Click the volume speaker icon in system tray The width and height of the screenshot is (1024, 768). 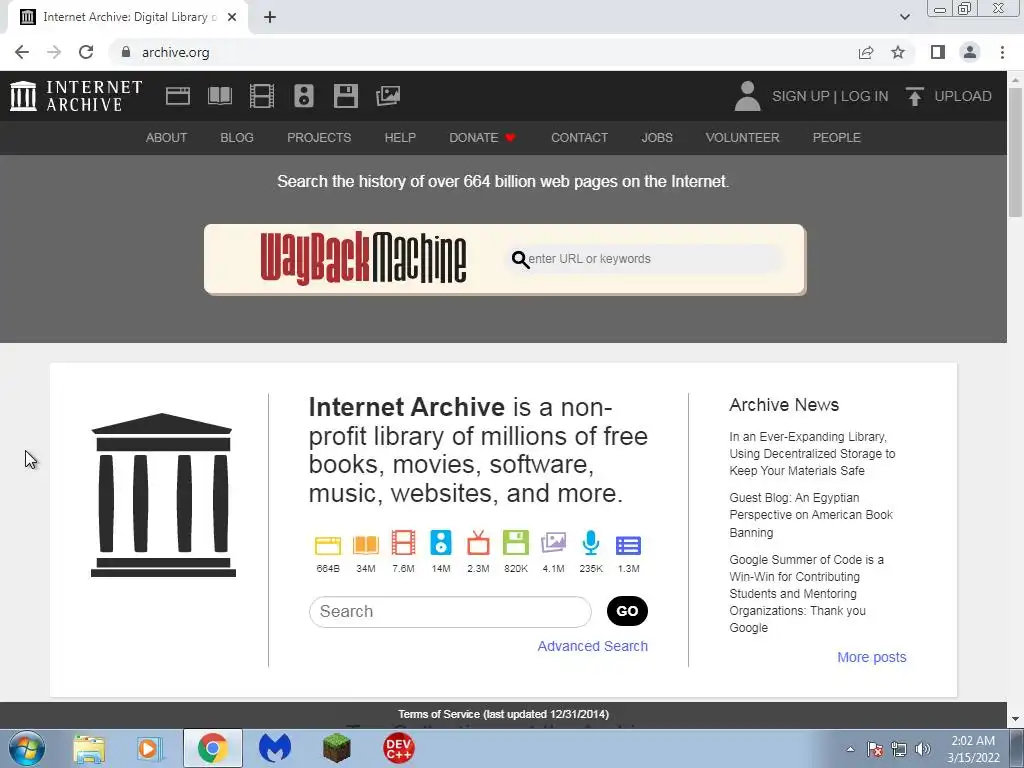pos(923,749)
